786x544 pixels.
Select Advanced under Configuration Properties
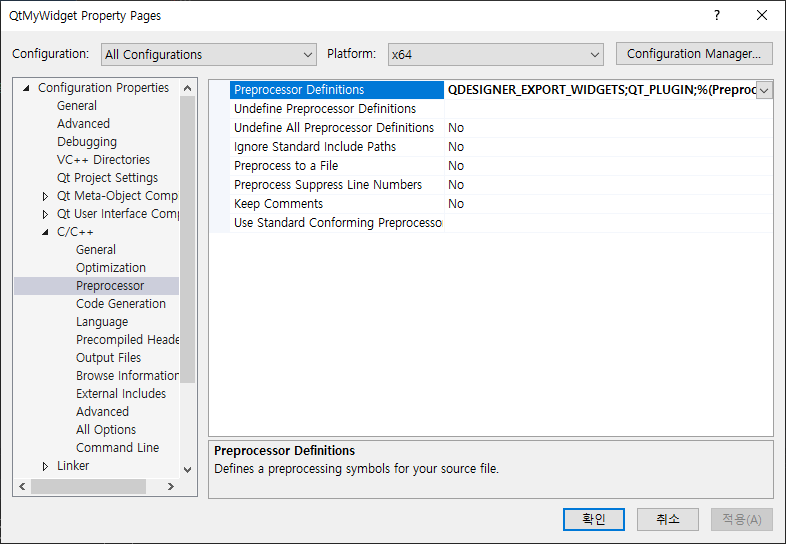pyautogui.click(x=83, y=124)
